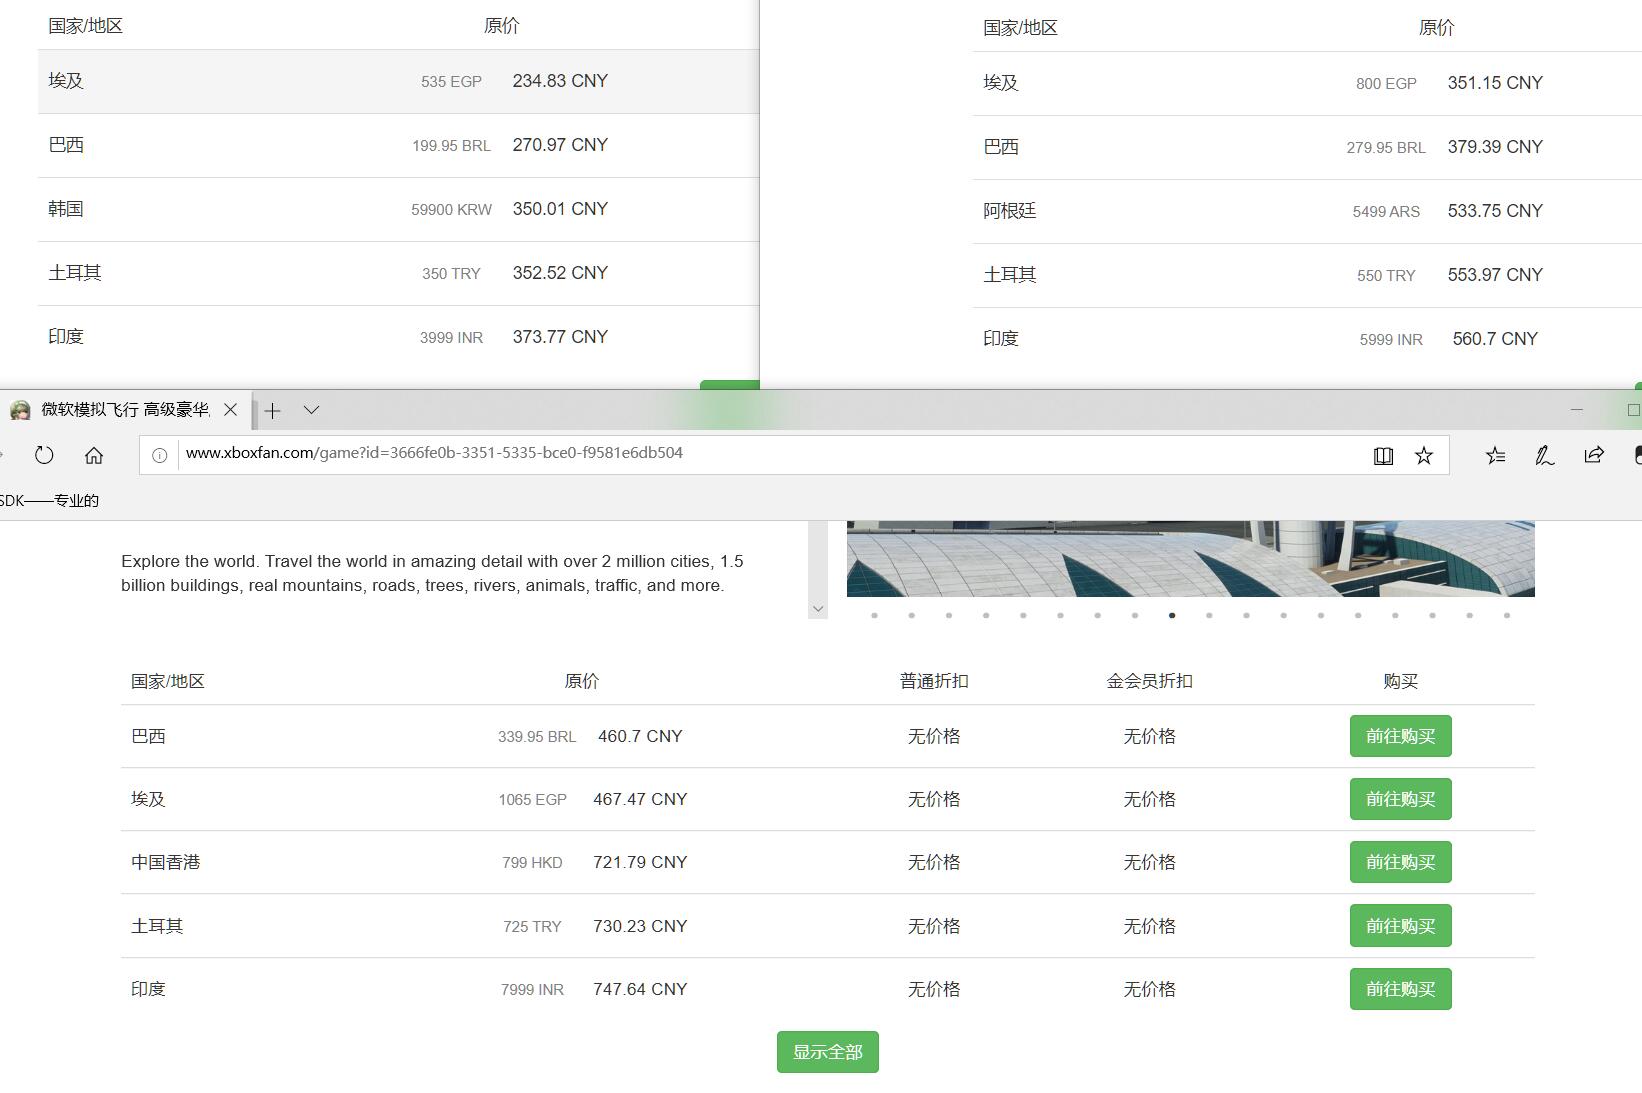Minimize the browser window
The height and width of the screenshot is (1093, 1642).
coord(1577,410)
